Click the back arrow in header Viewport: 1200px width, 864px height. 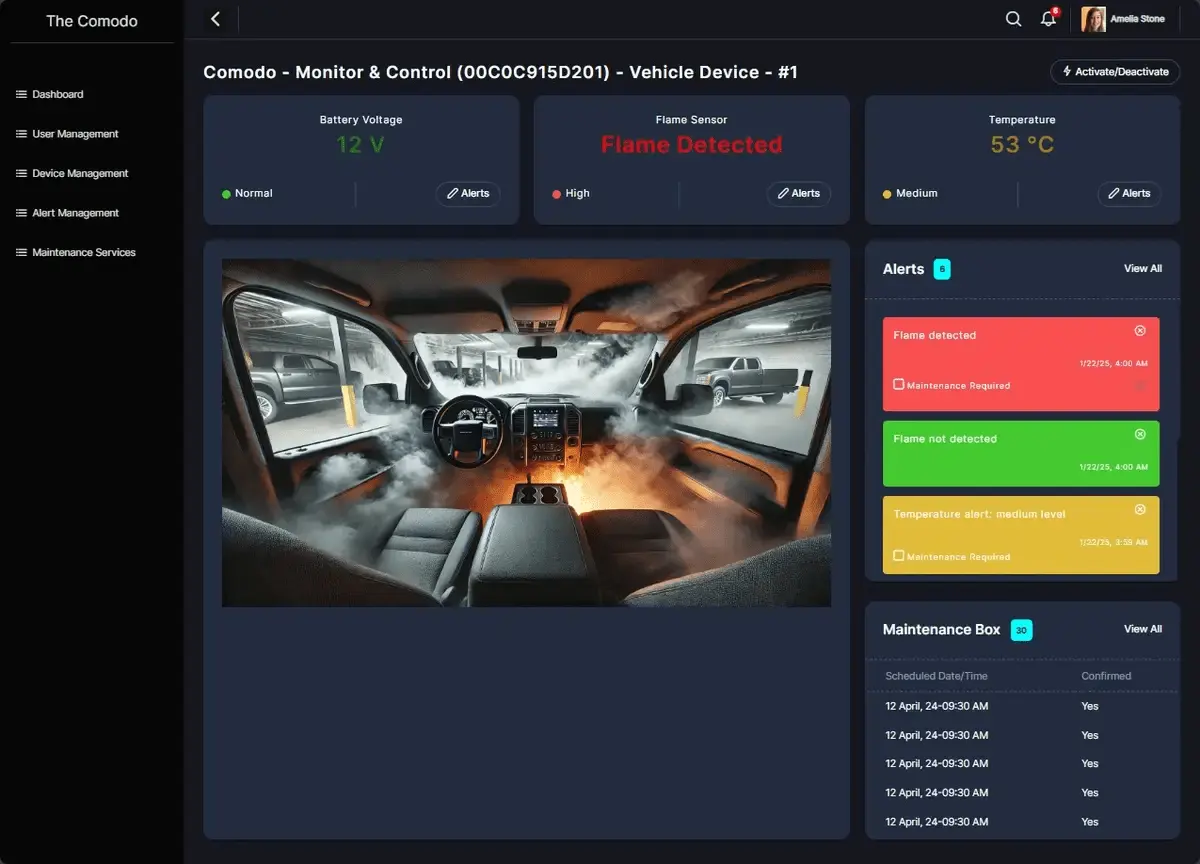tap(216, 19)
